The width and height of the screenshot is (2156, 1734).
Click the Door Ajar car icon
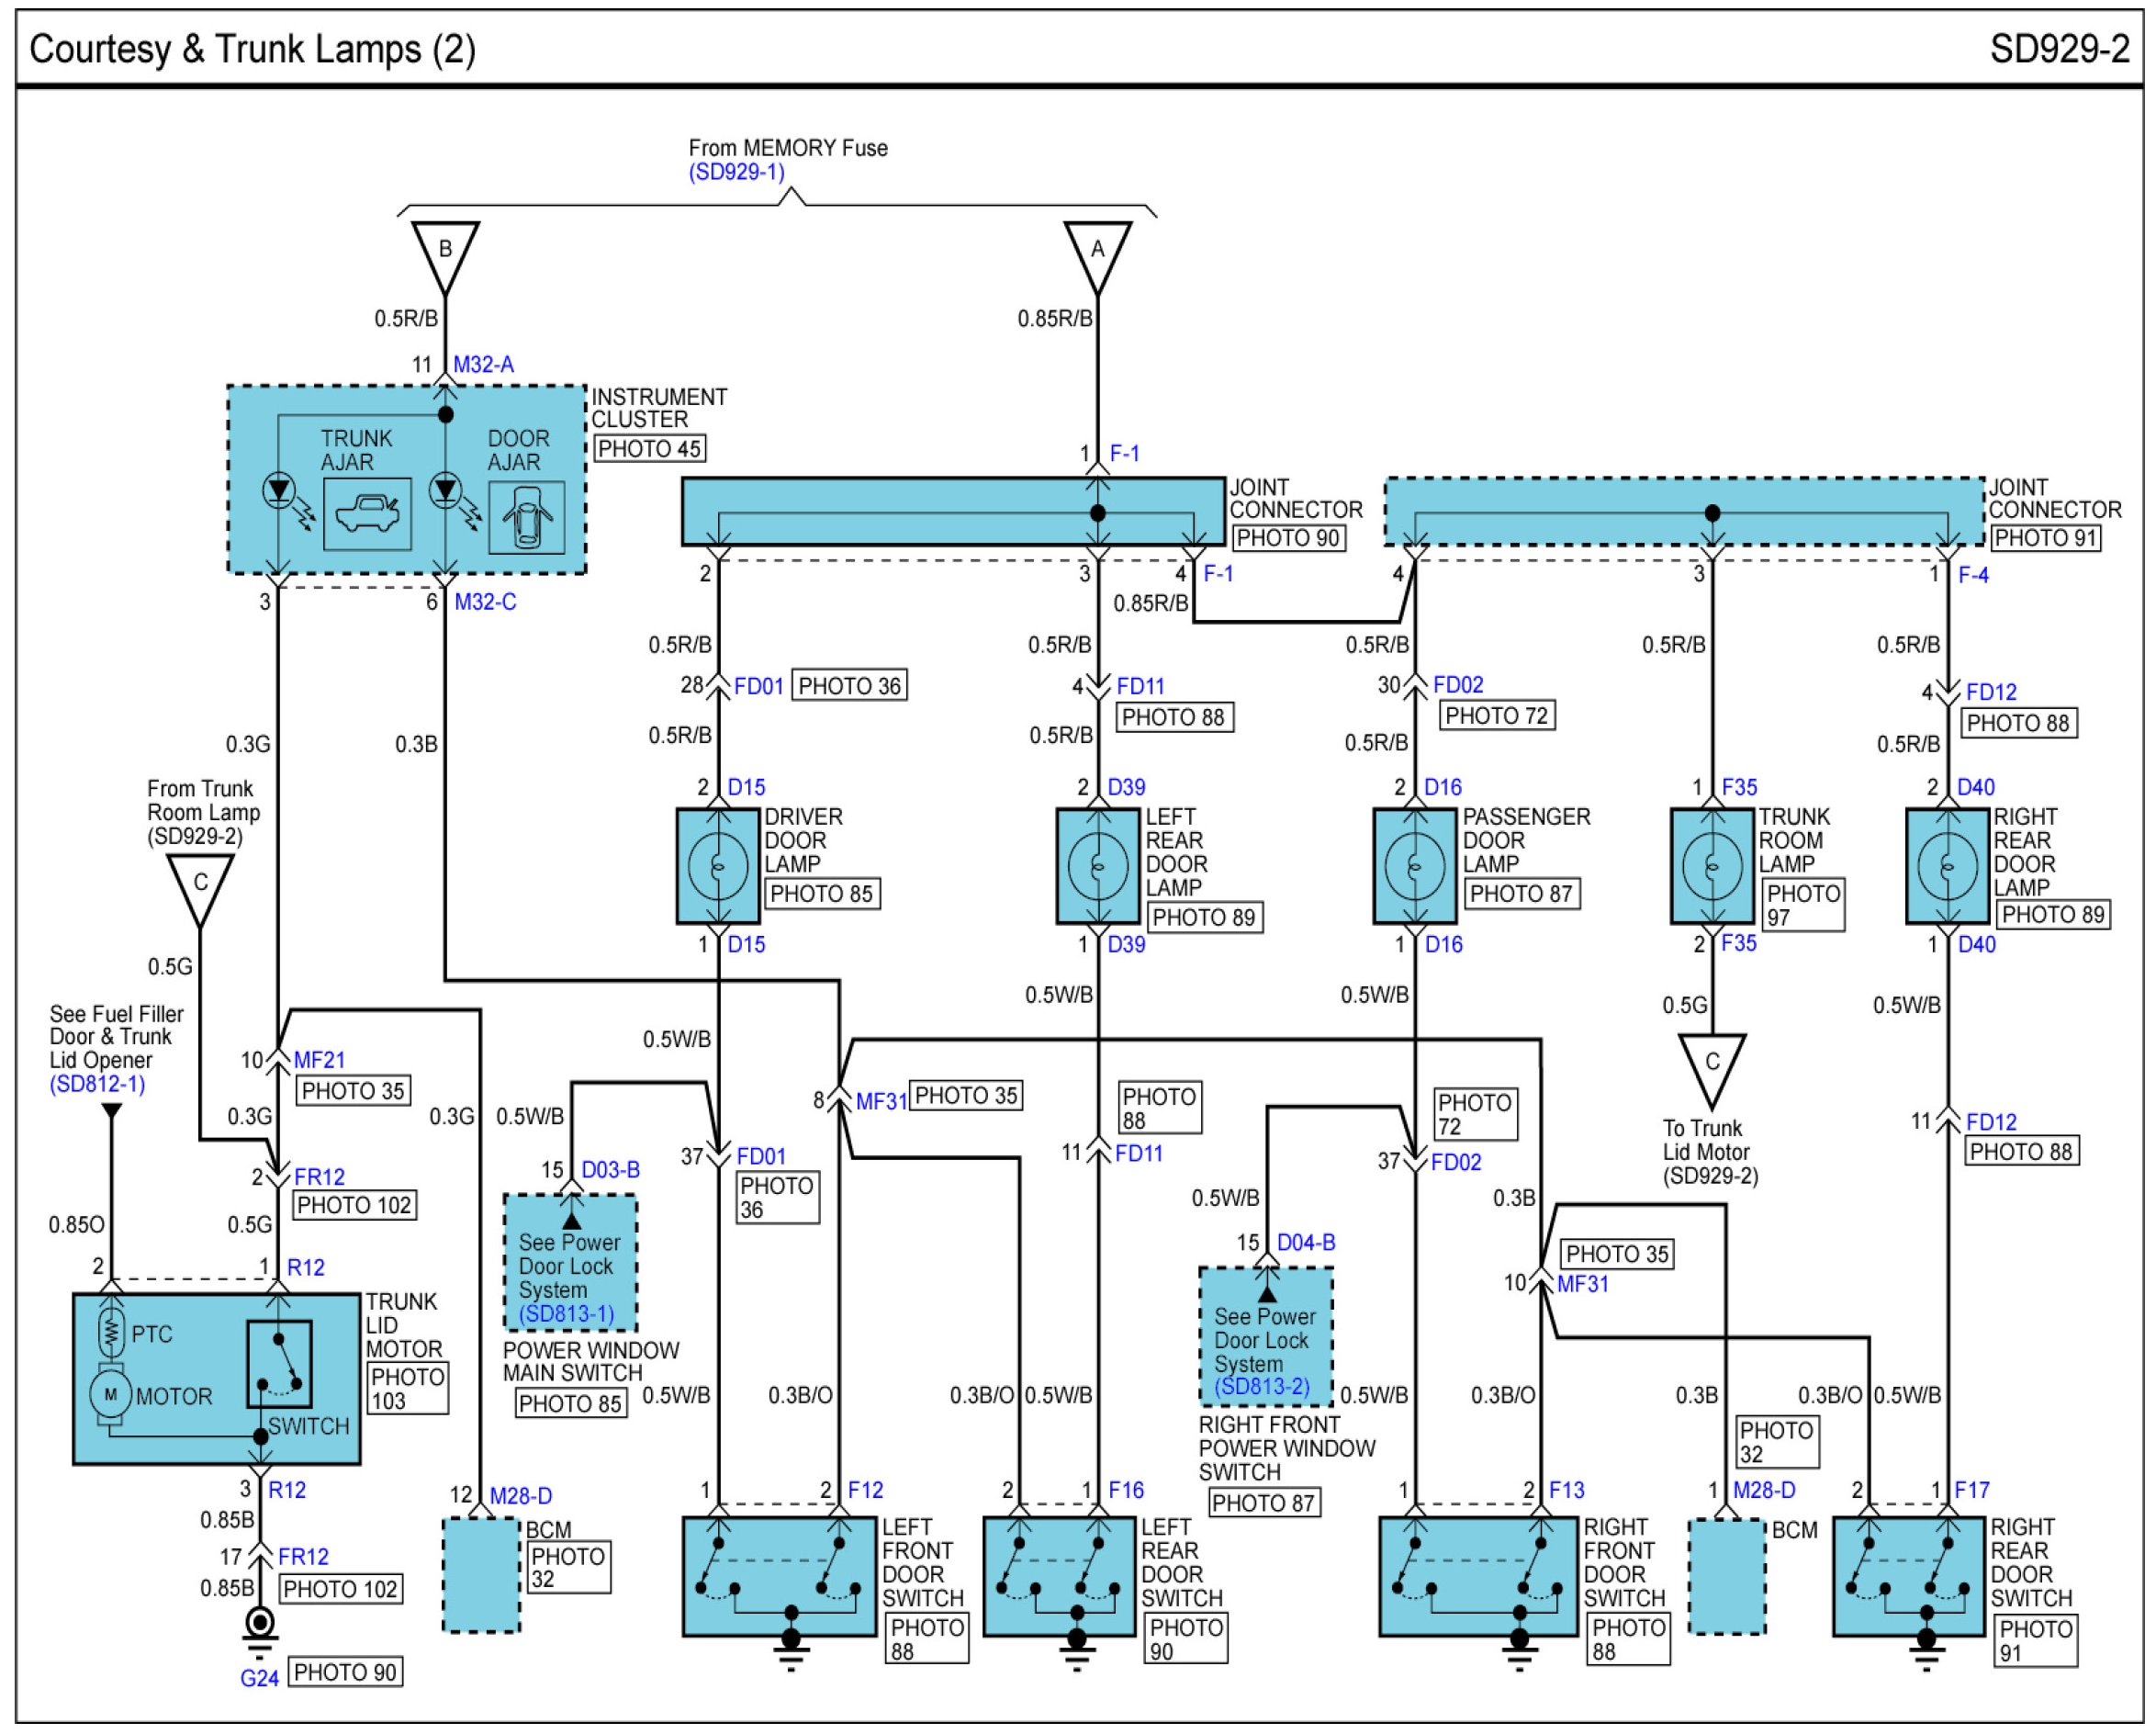(526, 518)
